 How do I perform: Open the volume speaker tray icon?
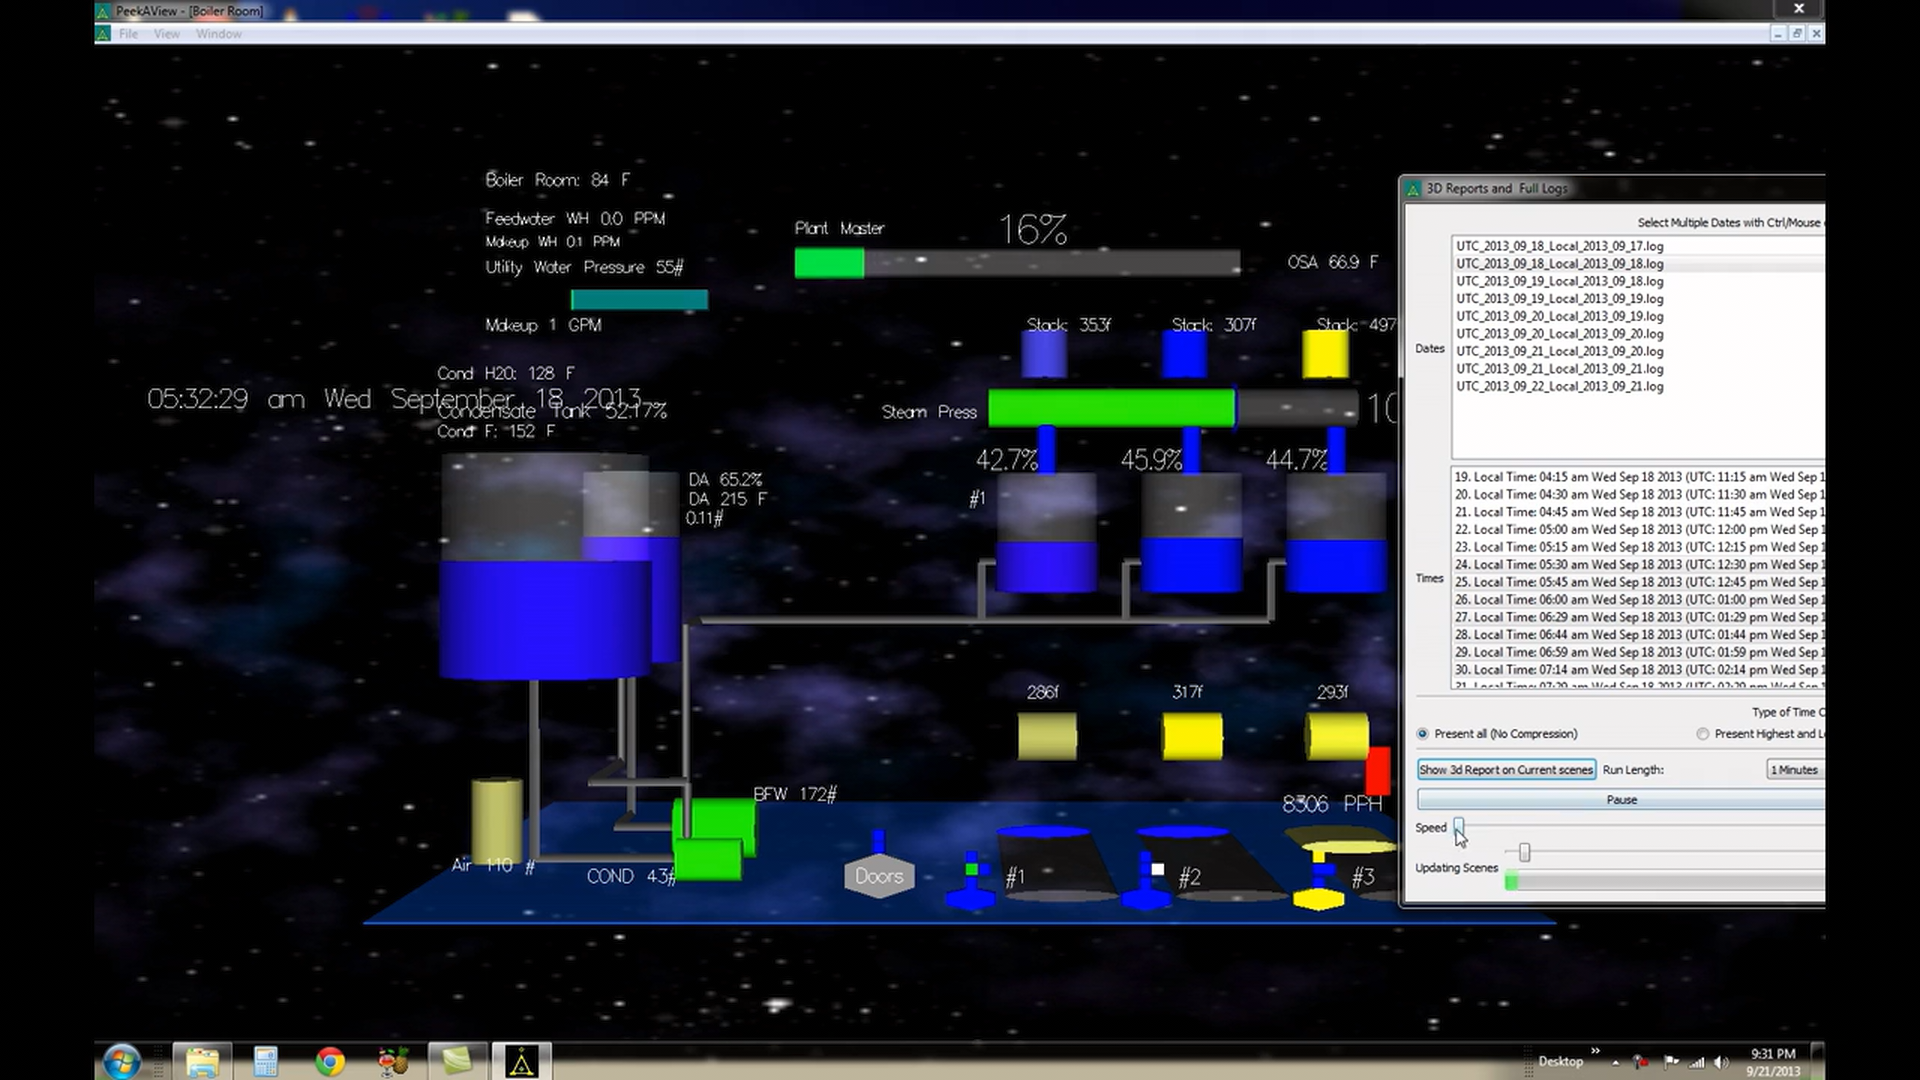tap(1721, 1062)
